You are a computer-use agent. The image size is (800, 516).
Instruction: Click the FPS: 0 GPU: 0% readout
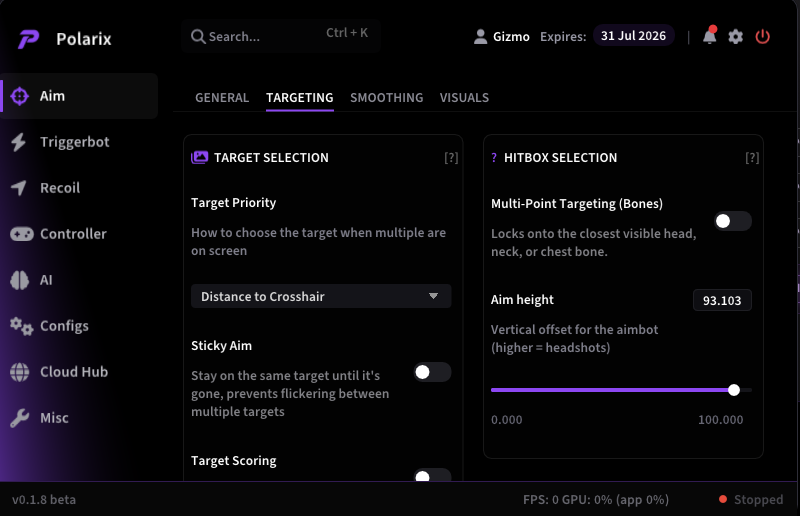pyautogui.click(x=596, y=499)
